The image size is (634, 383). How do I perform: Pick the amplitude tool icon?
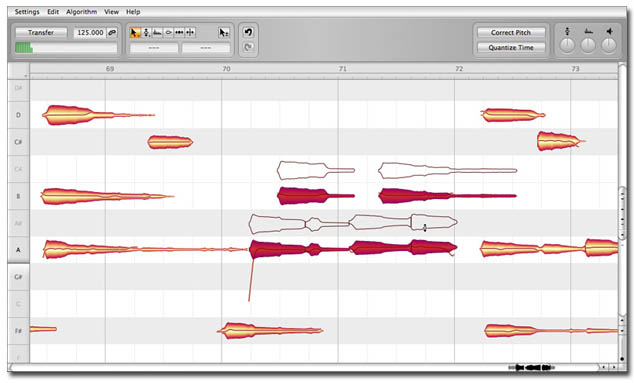point(169,32)
